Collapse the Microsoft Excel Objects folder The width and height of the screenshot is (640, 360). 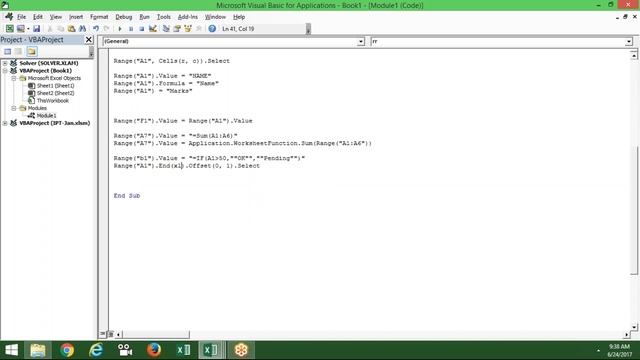pyautogui.click(x=14, y=78)
